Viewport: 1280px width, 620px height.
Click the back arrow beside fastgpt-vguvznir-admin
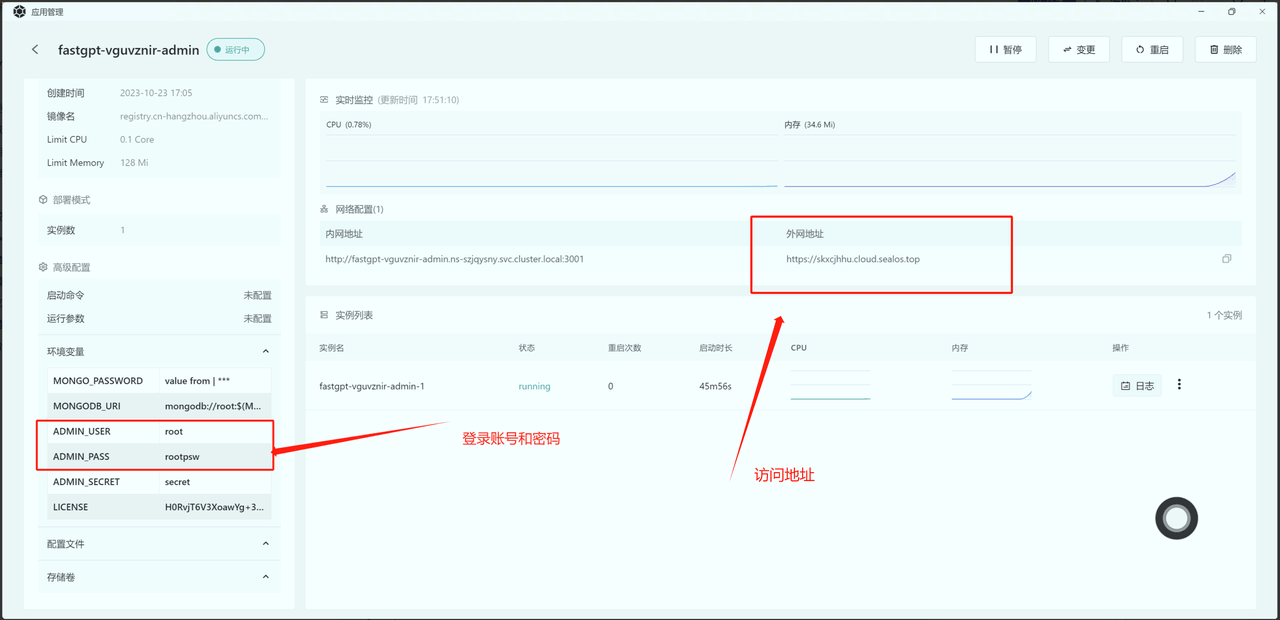point(36,50)
